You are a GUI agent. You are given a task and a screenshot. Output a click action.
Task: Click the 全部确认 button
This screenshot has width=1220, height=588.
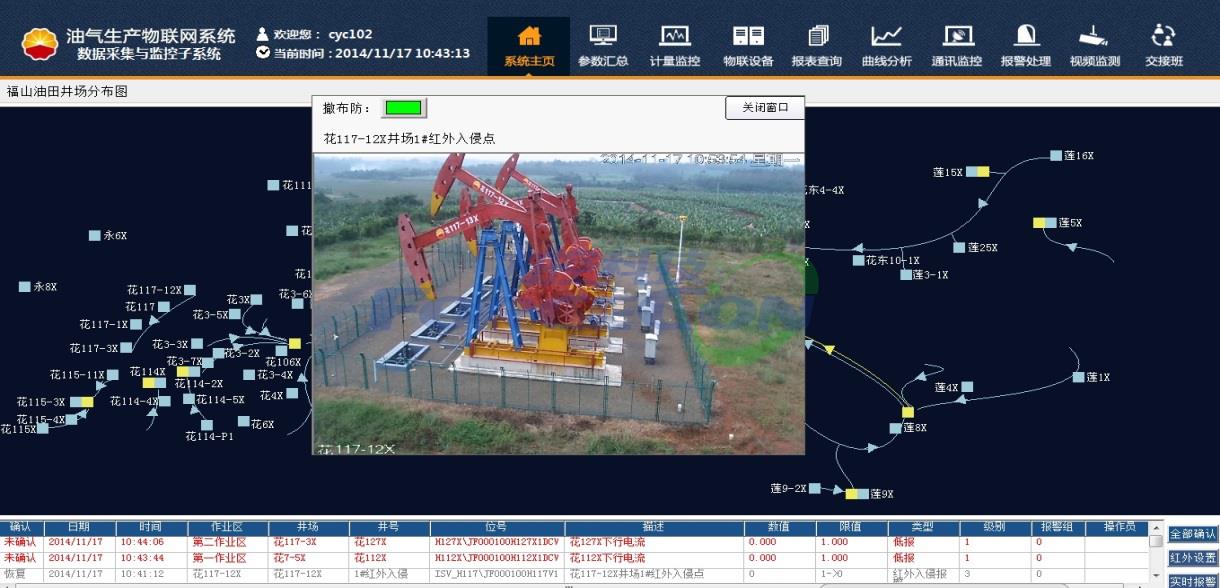coord(1193,534)
